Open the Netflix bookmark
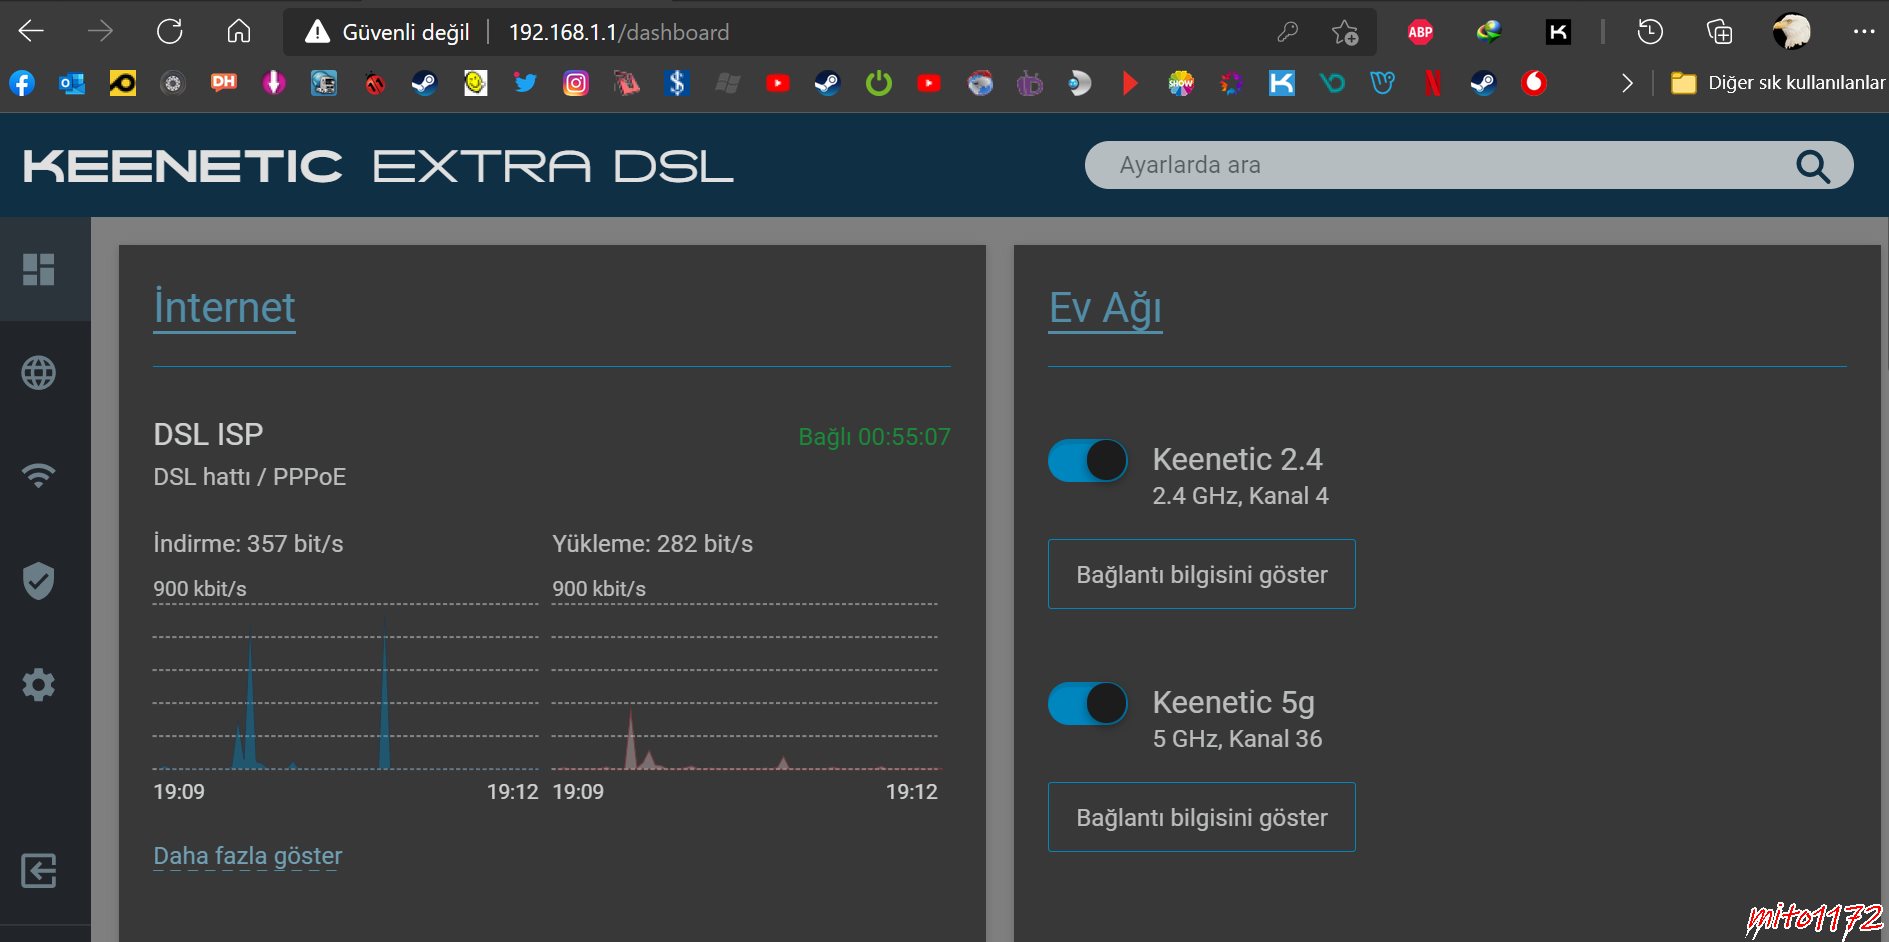The width and height of the screenshot is (1889, 942). coord(1432,83)
